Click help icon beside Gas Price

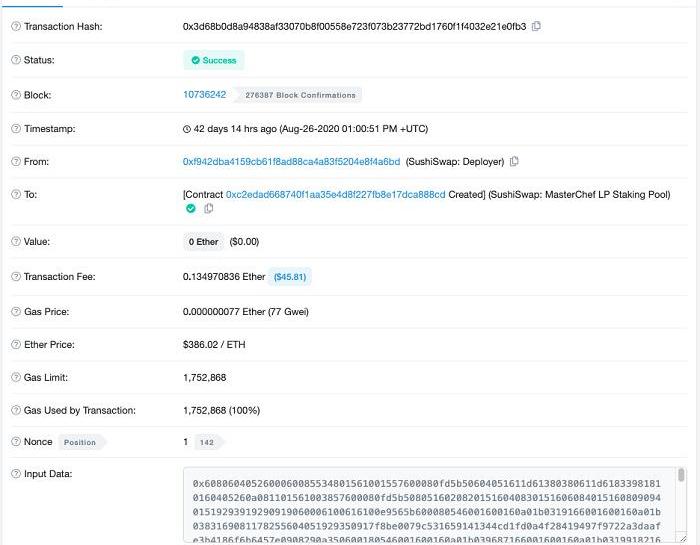point(15,312)
